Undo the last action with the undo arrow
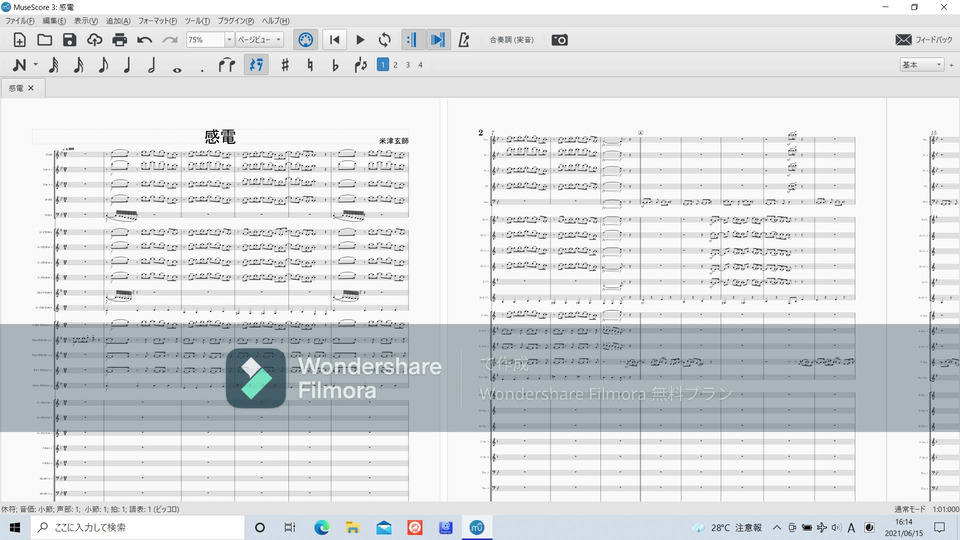 click(x=144, y=40)
